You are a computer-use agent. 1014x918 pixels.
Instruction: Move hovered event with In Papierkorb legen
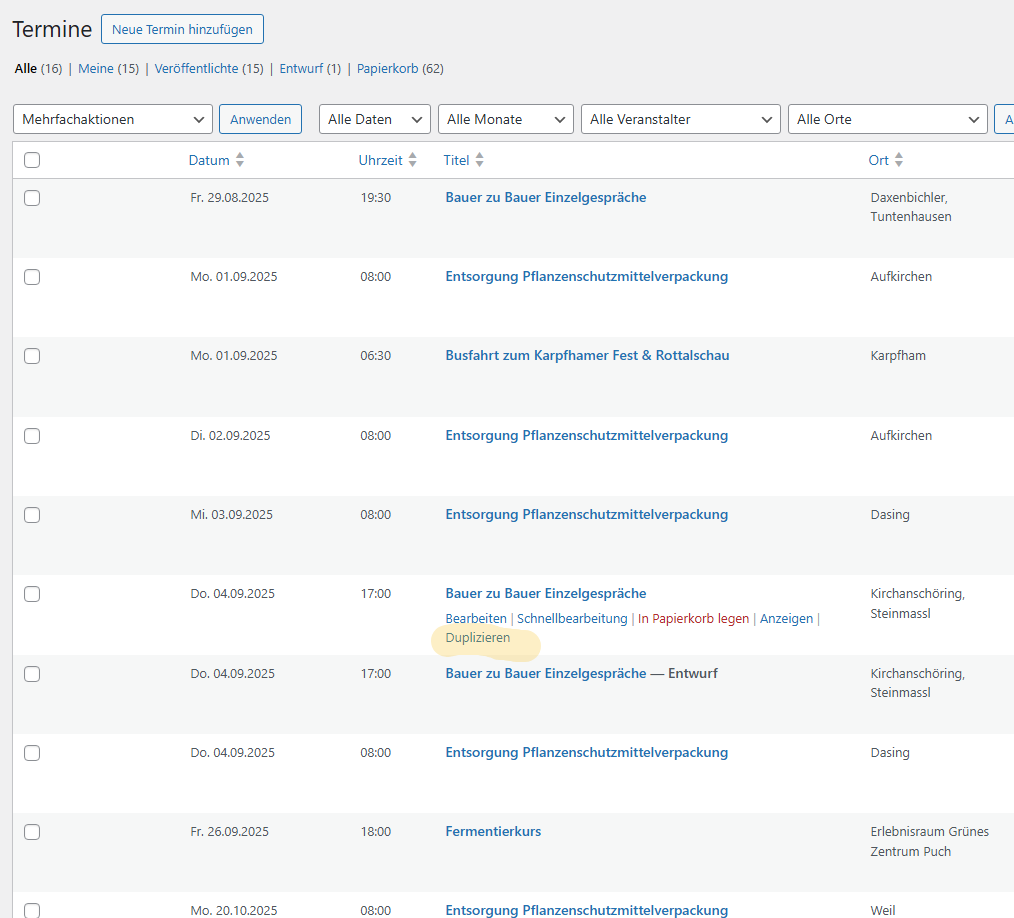pyautogui.click(x=693, y=619)
